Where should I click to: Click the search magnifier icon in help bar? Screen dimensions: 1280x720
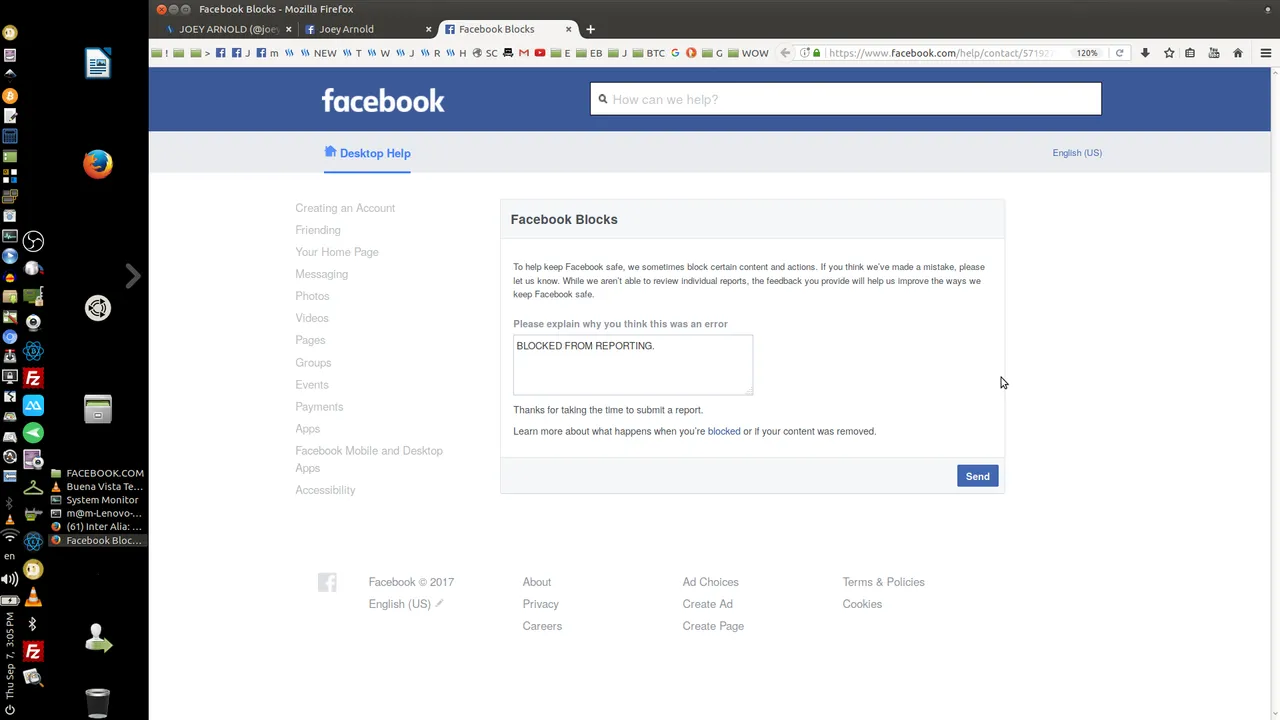[603, 99]
